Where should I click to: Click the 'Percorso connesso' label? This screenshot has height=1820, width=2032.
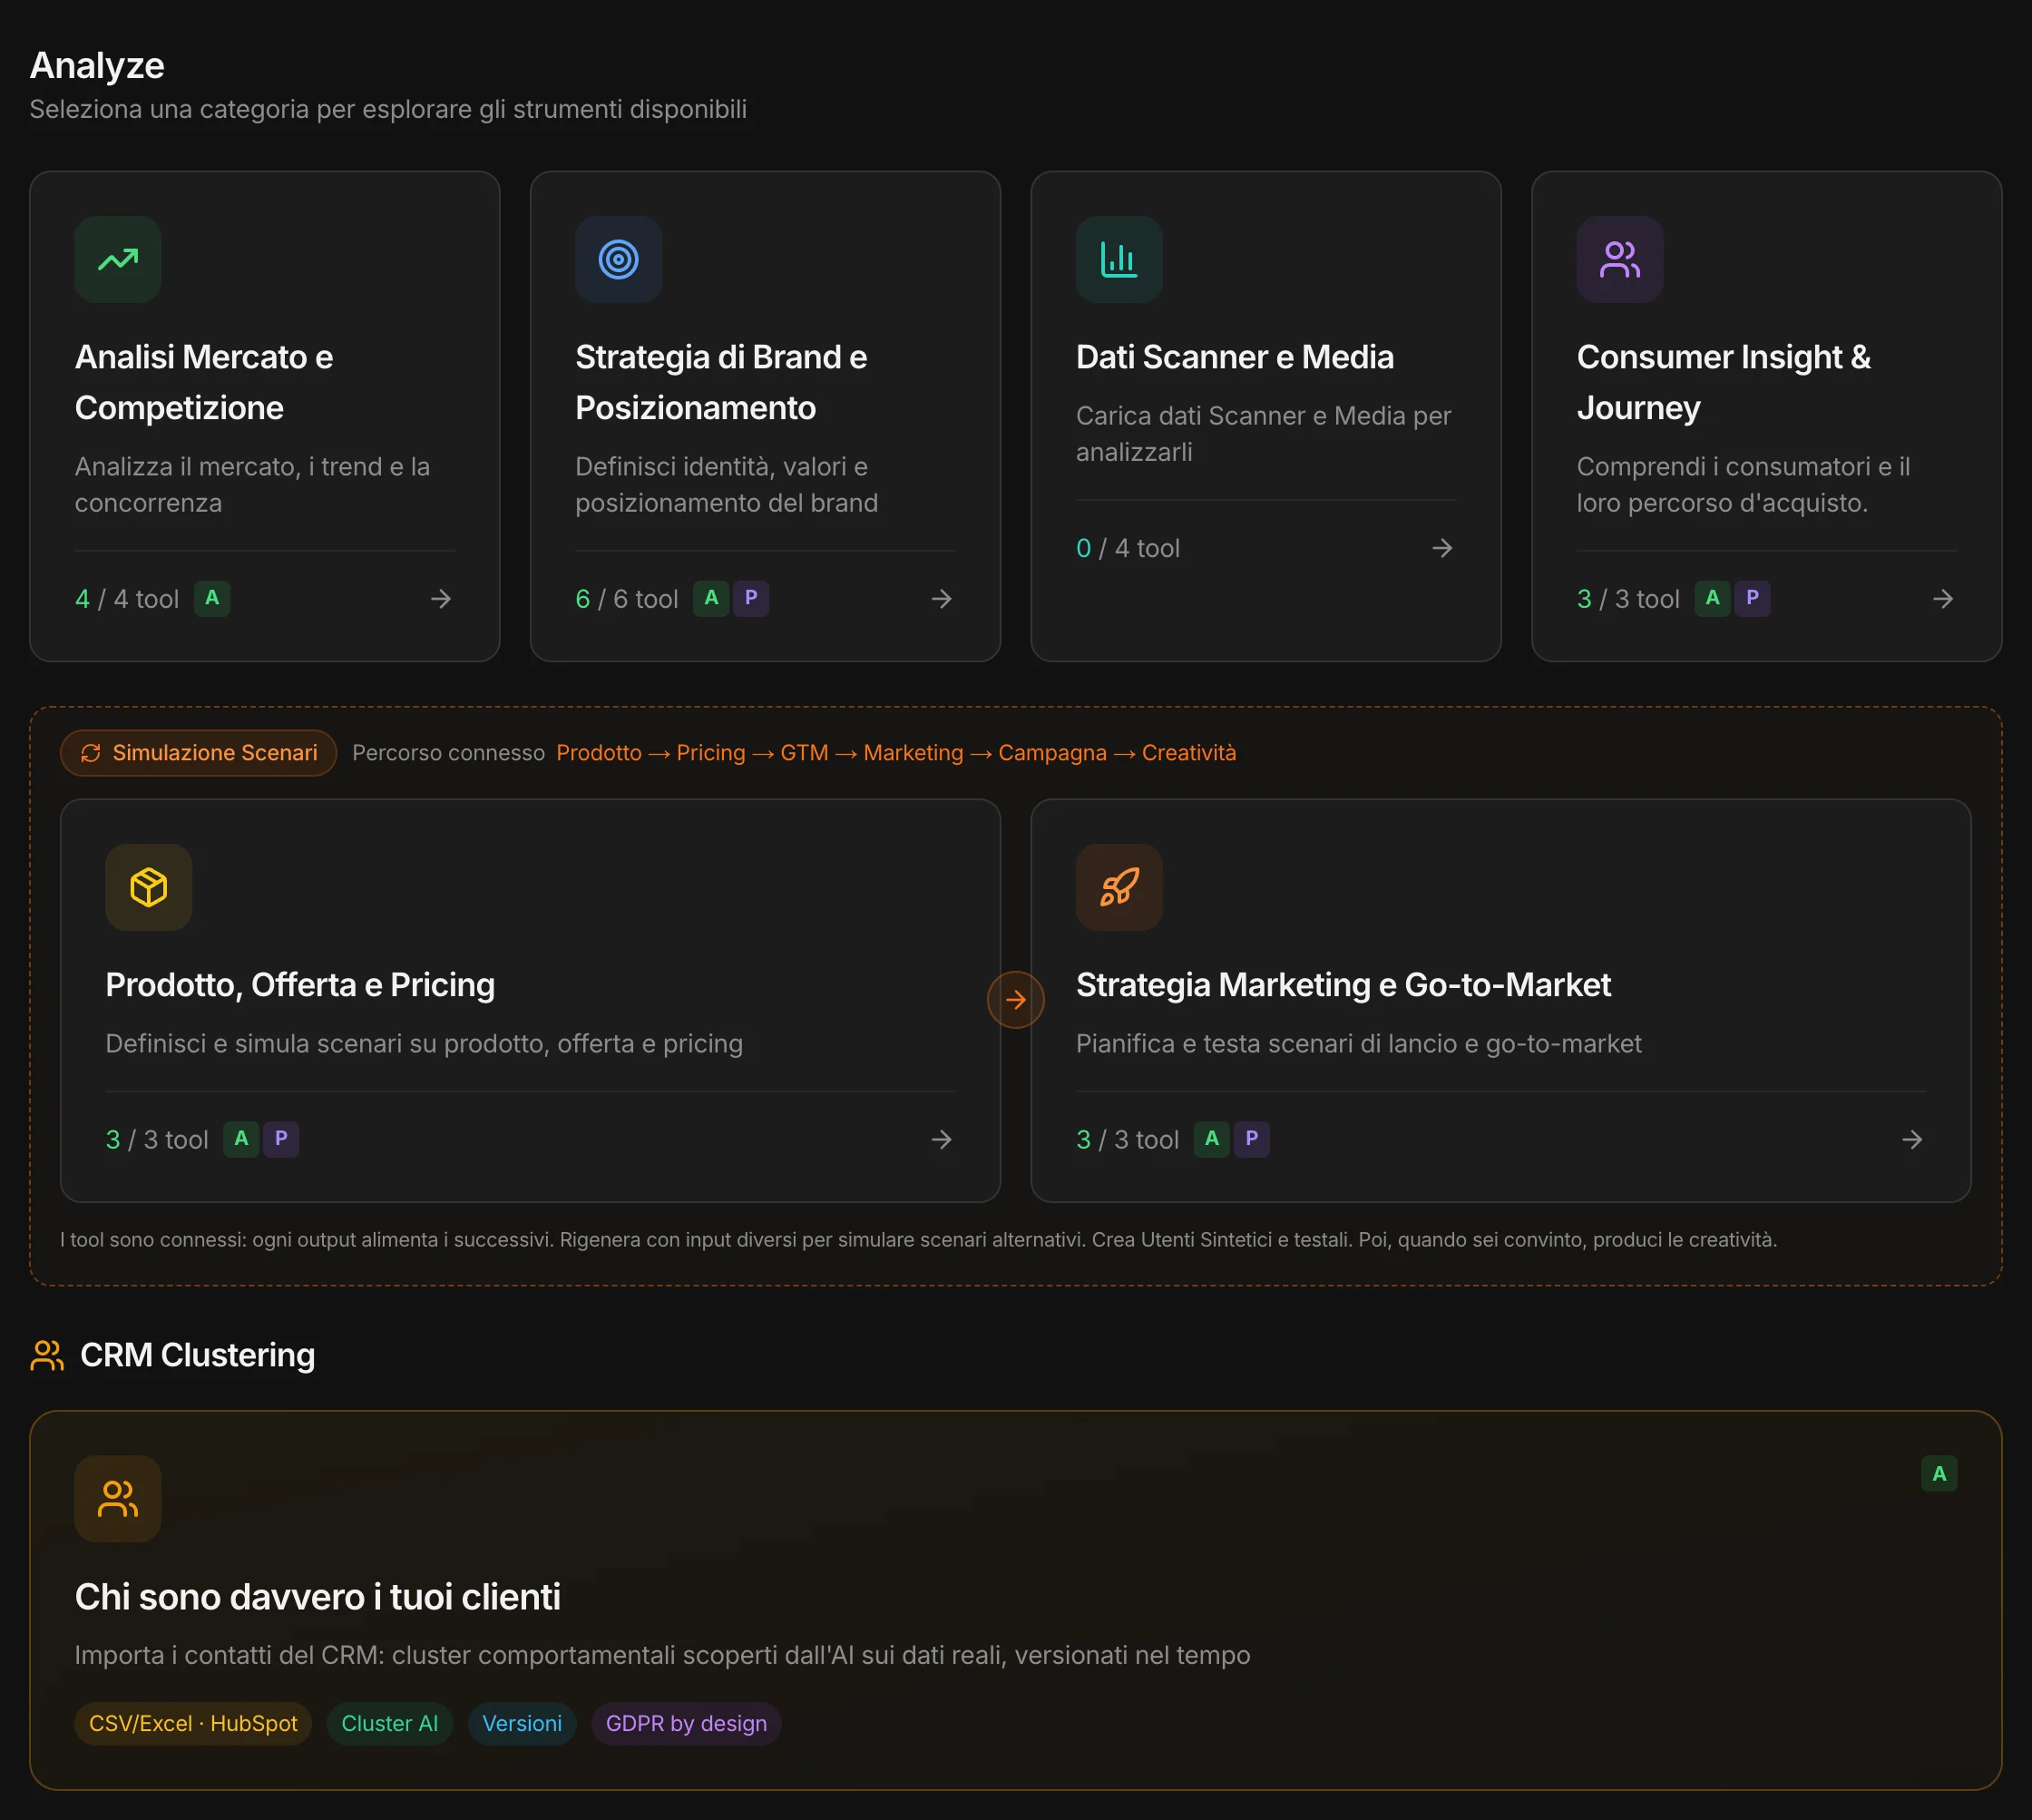pos(448,753)
